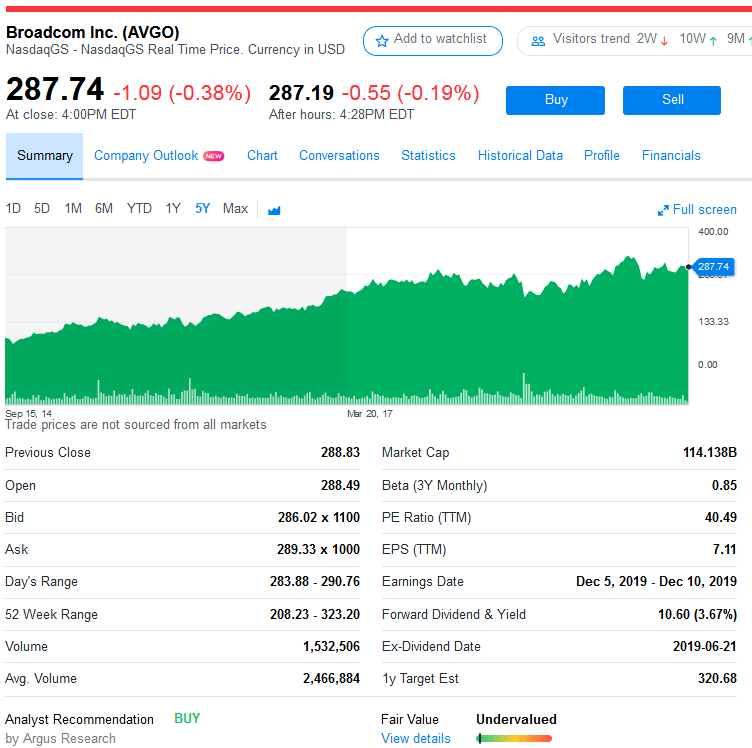Click the PE Ratio value 40.49
752x748 pixels.
(720, 517)
